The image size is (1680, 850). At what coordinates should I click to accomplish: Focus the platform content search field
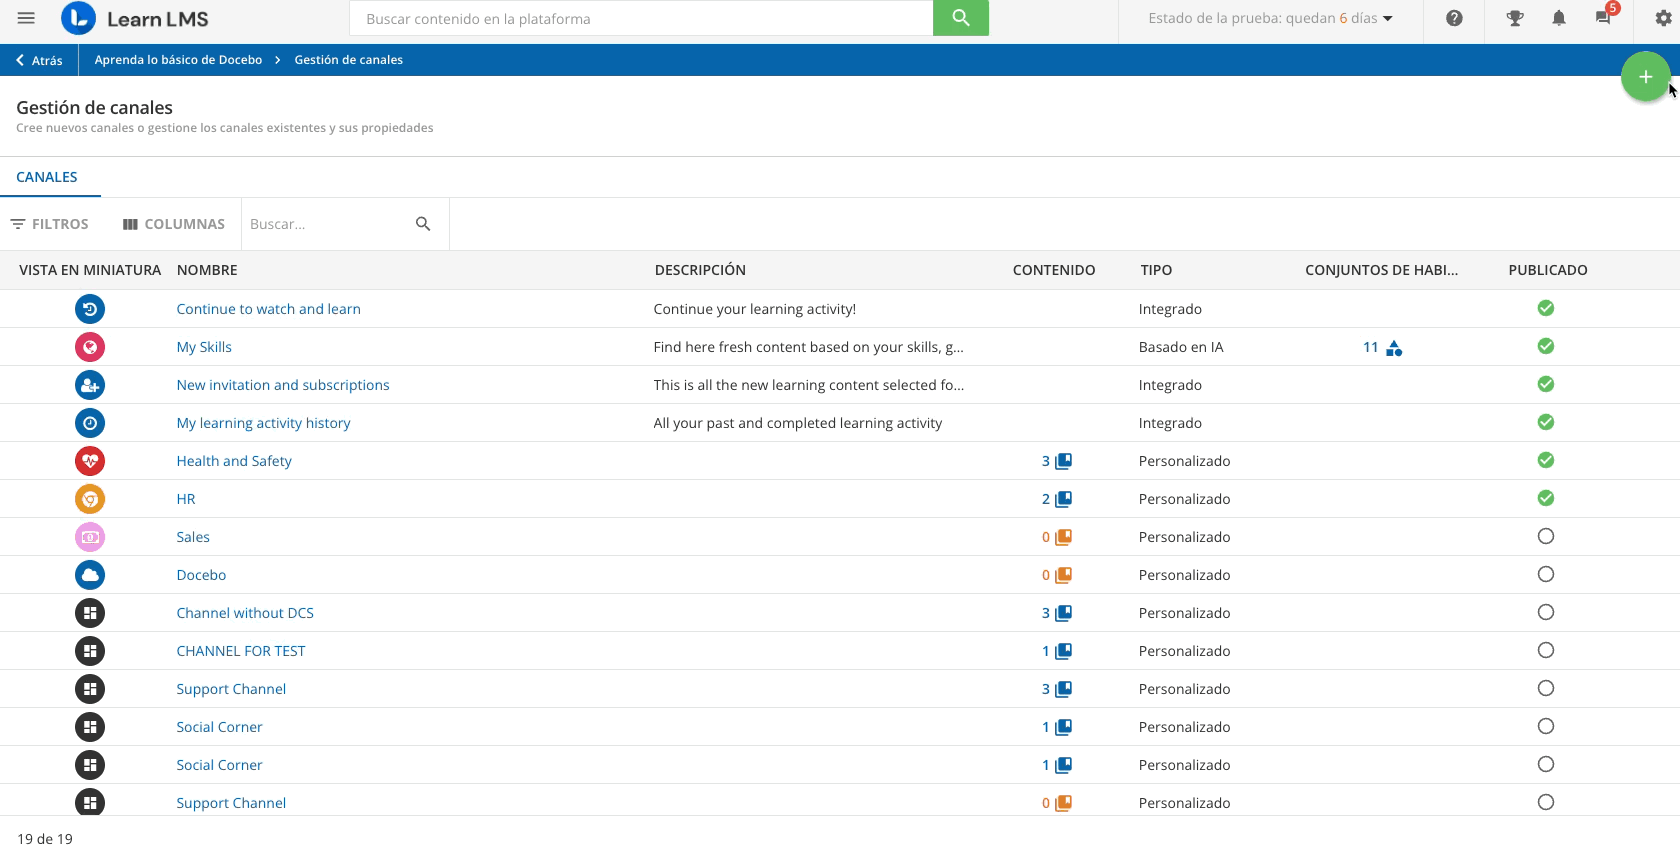641,18
